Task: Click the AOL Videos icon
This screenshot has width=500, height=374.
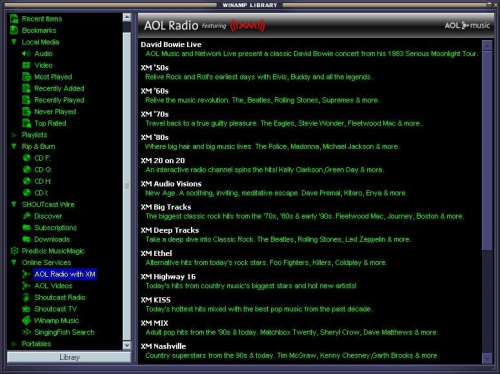Action: pos(26,286)
